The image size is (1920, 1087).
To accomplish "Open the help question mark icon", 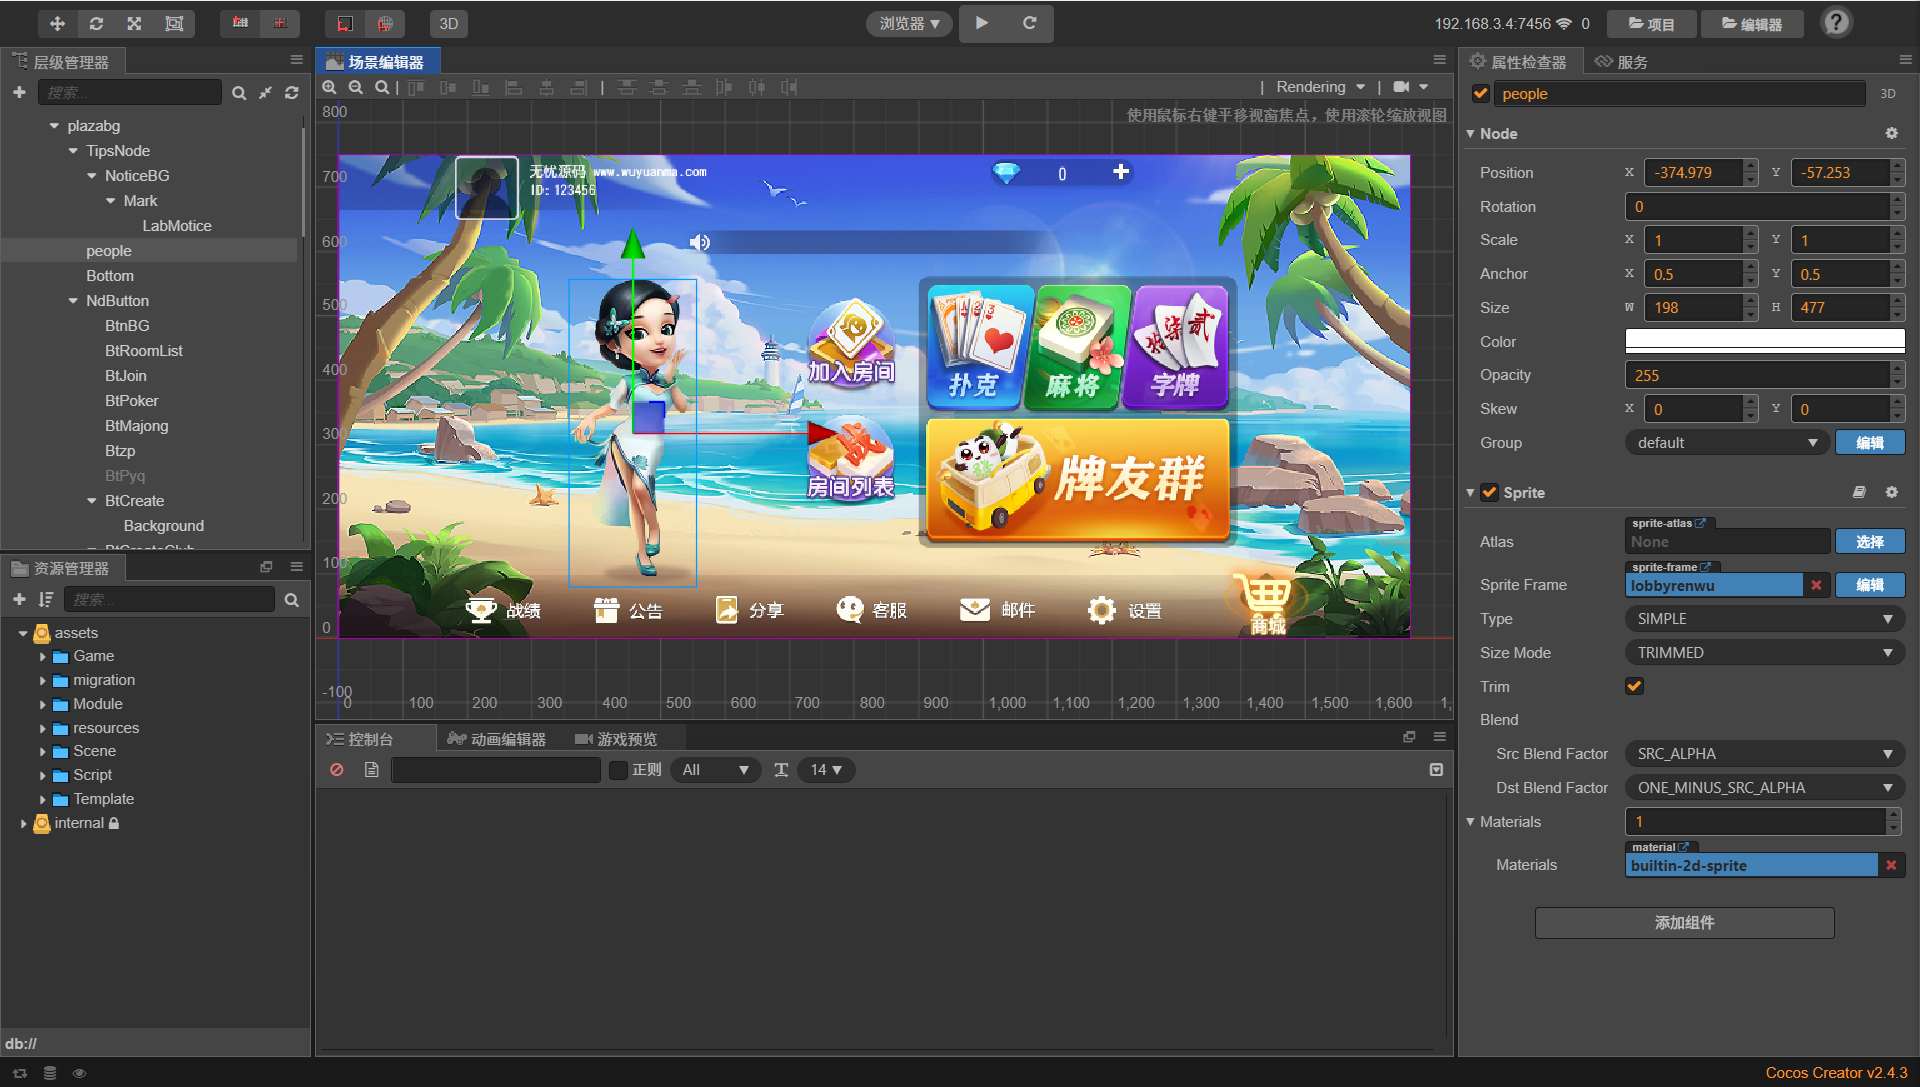I will (x=1836, y=22).
